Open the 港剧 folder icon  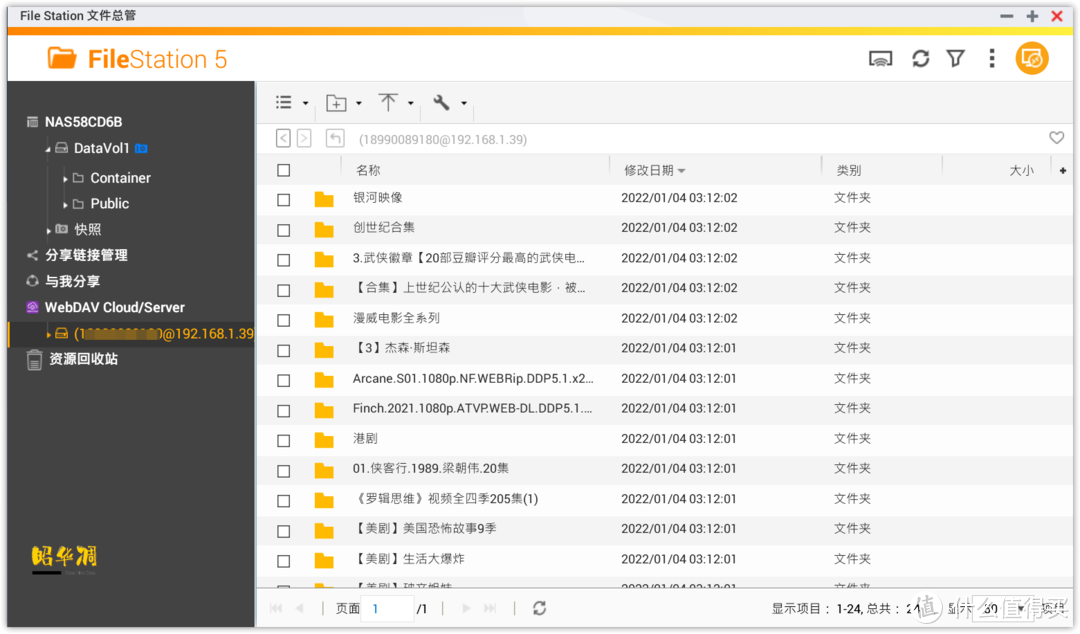(324, 440)
